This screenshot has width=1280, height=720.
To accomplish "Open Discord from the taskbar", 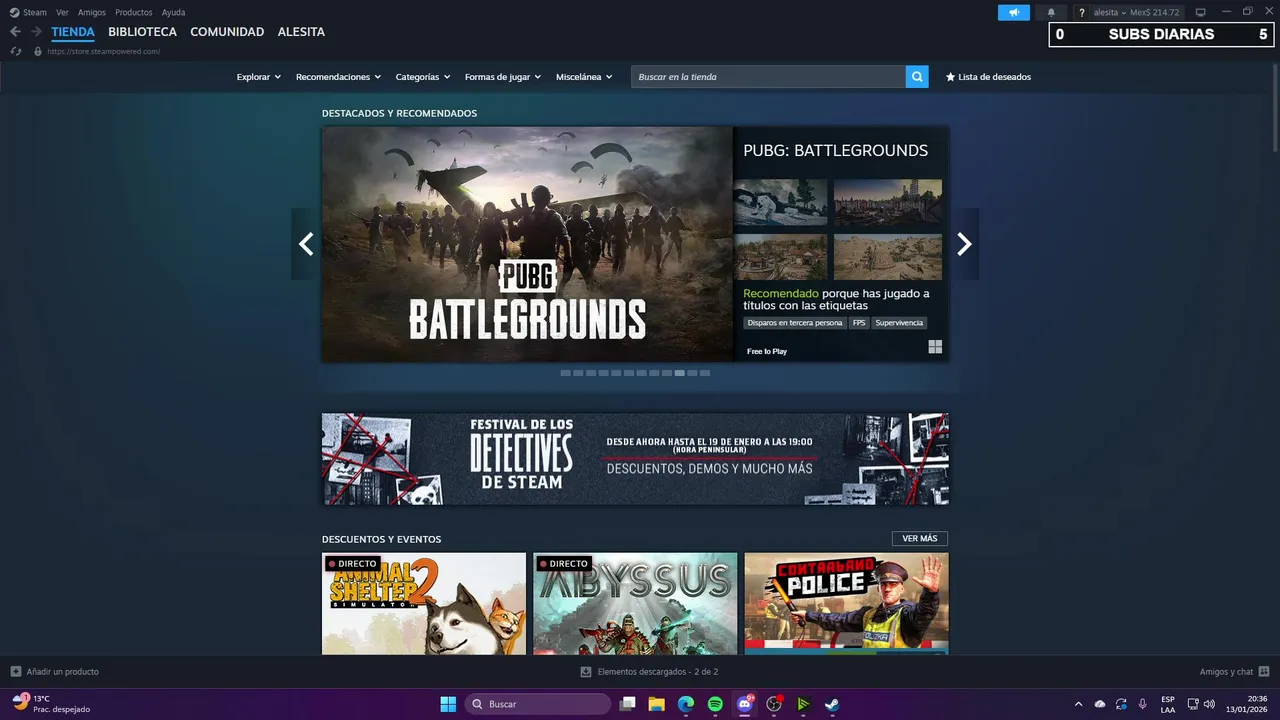I will pos(745,704).
